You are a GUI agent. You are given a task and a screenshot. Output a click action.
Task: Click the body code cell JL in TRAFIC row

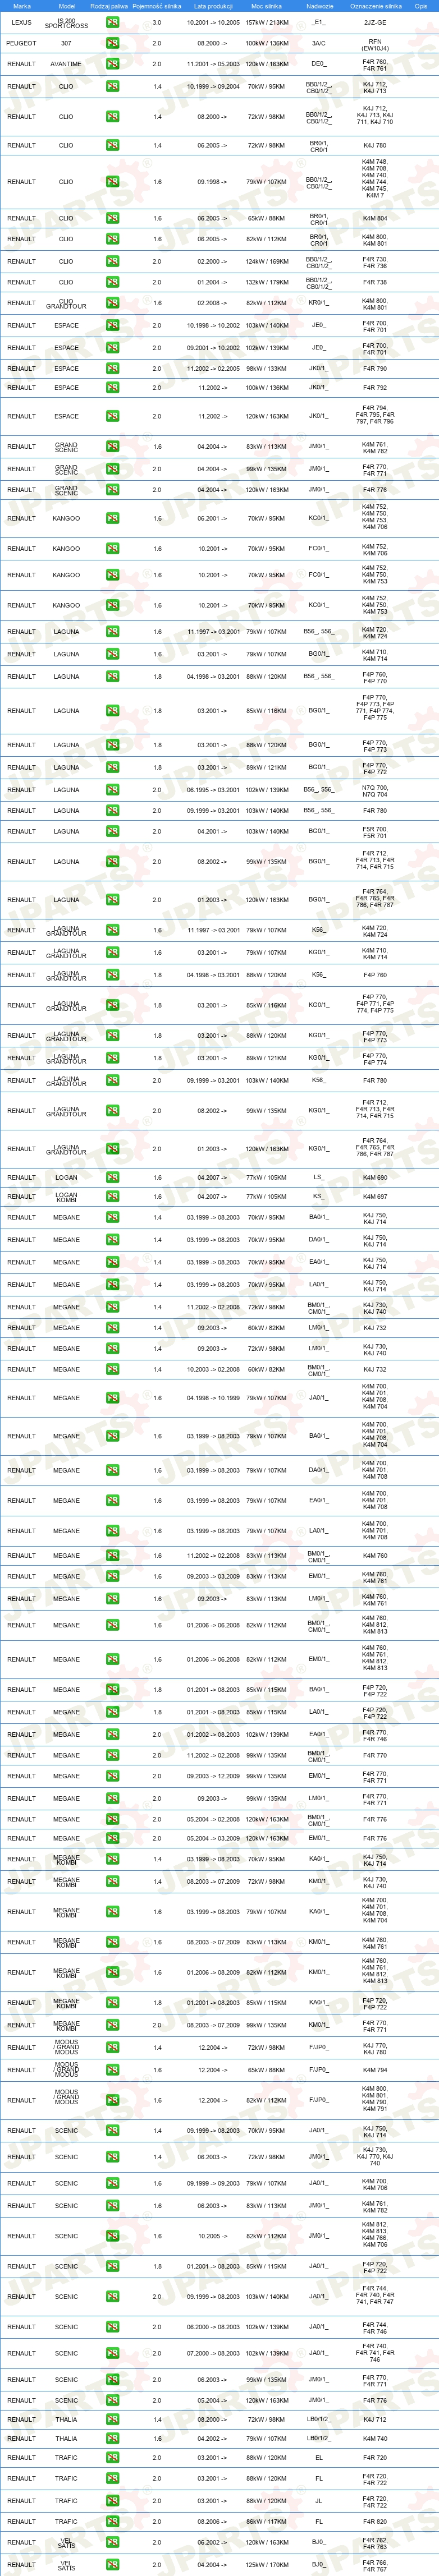(x=319, y=2501)
